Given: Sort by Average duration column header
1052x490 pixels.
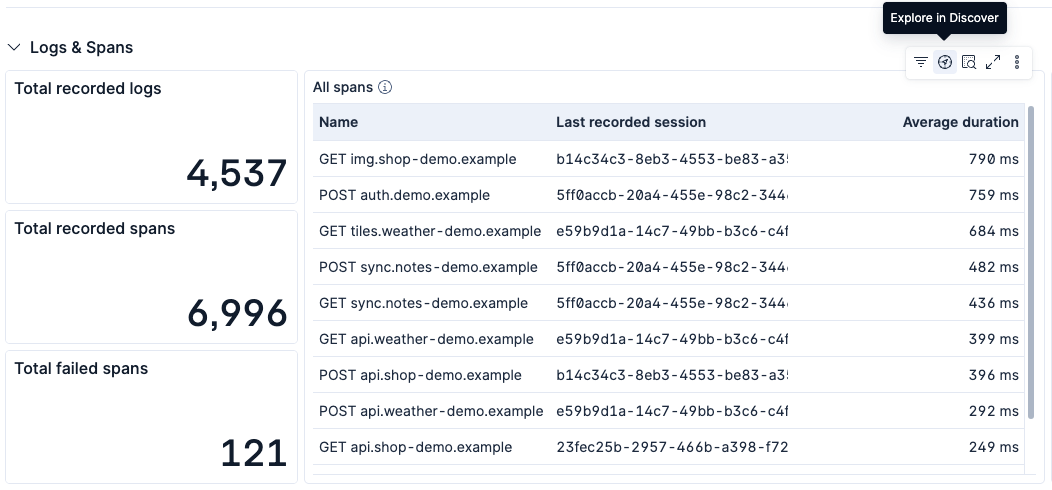Looking at the screenshot, I should 960,122.
